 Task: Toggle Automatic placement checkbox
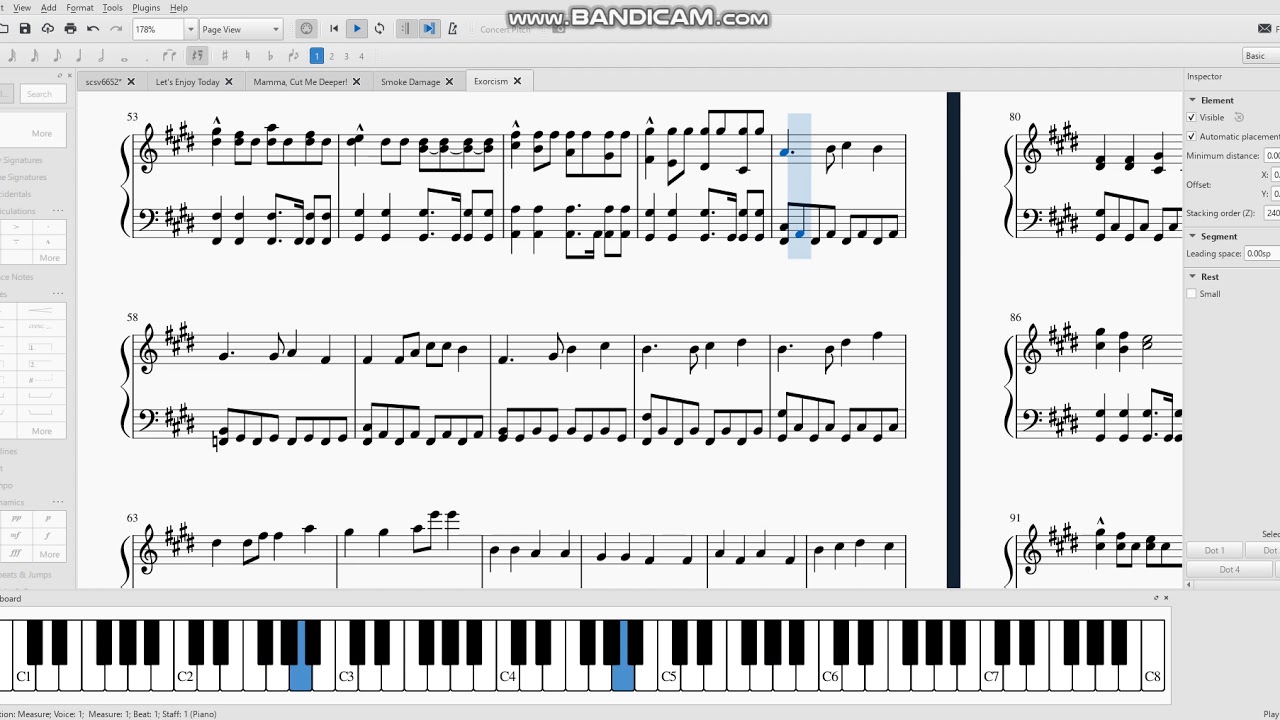pos(1191,136)
